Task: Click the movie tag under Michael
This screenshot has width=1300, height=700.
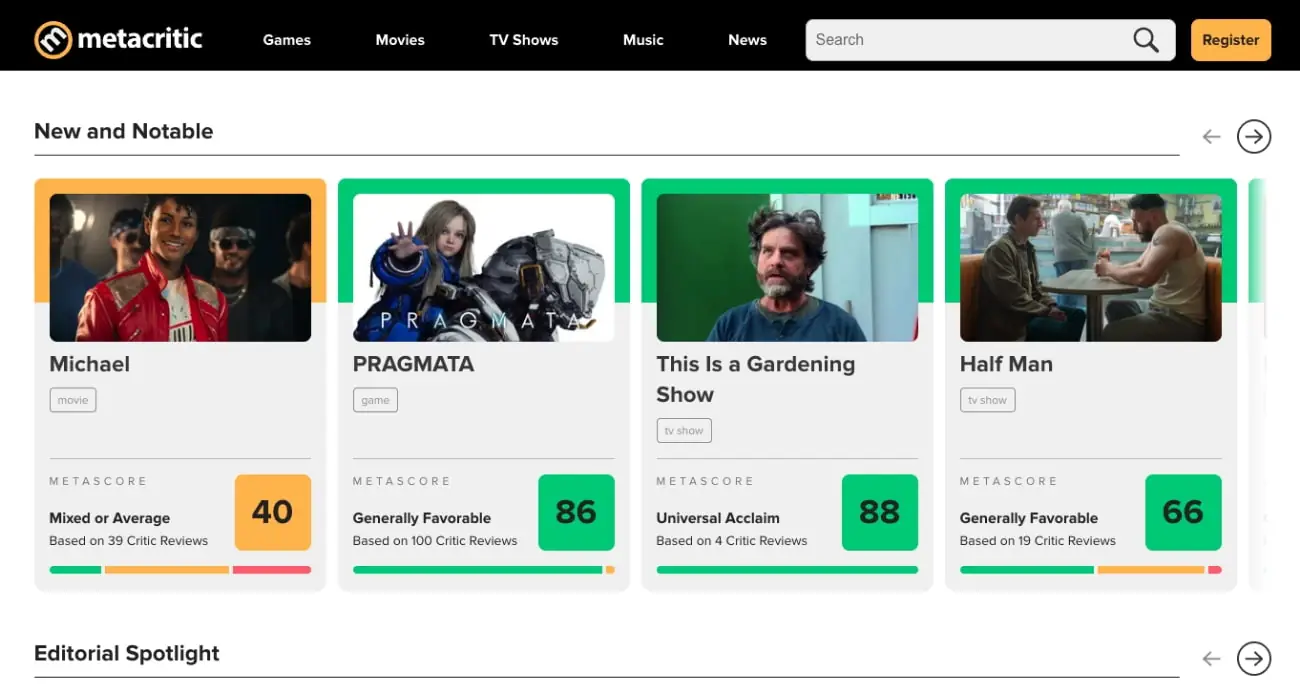Action: tap(72, 399)
